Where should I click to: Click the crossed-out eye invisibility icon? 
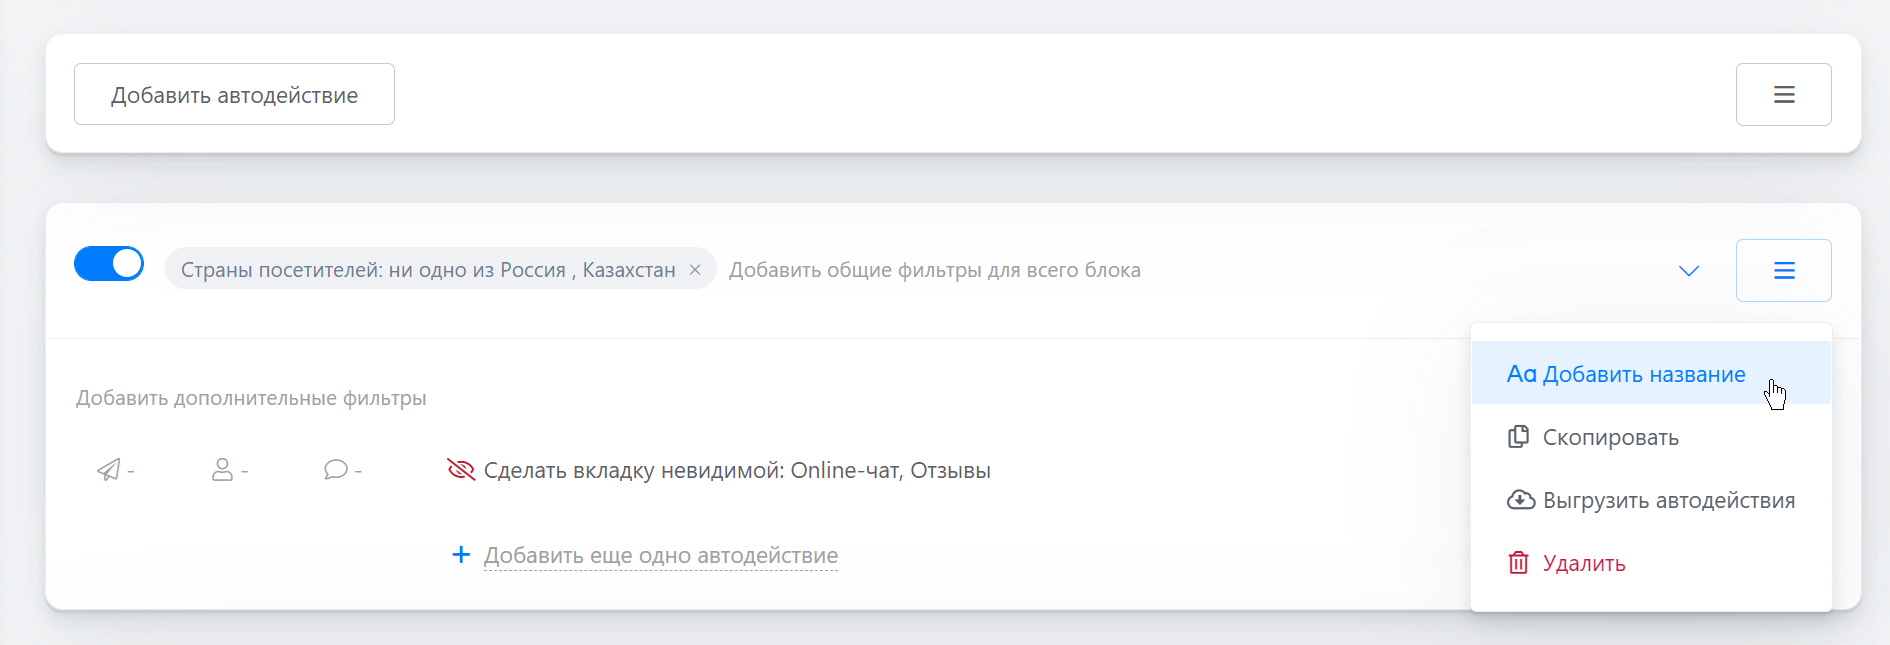[x=461, y=470]
